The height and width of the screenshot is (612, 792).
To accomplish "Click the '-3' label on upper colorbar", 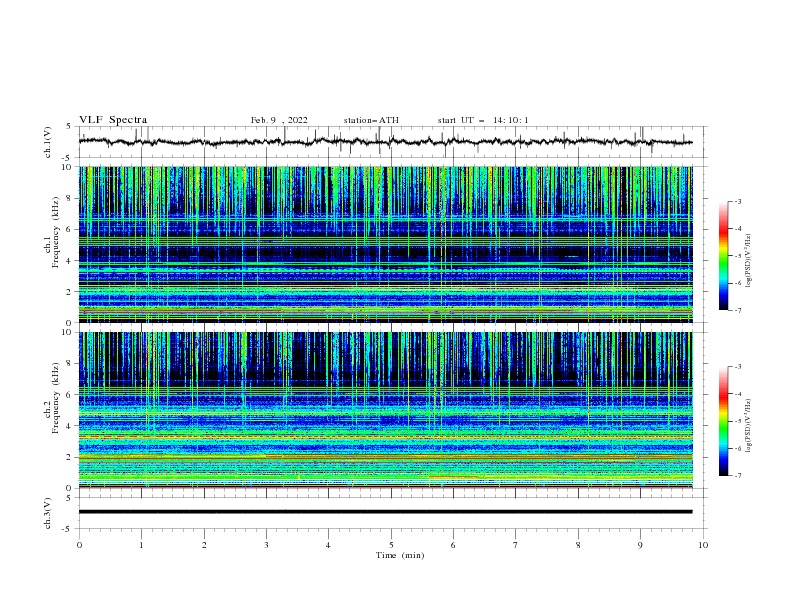I will tap(737, 201).
